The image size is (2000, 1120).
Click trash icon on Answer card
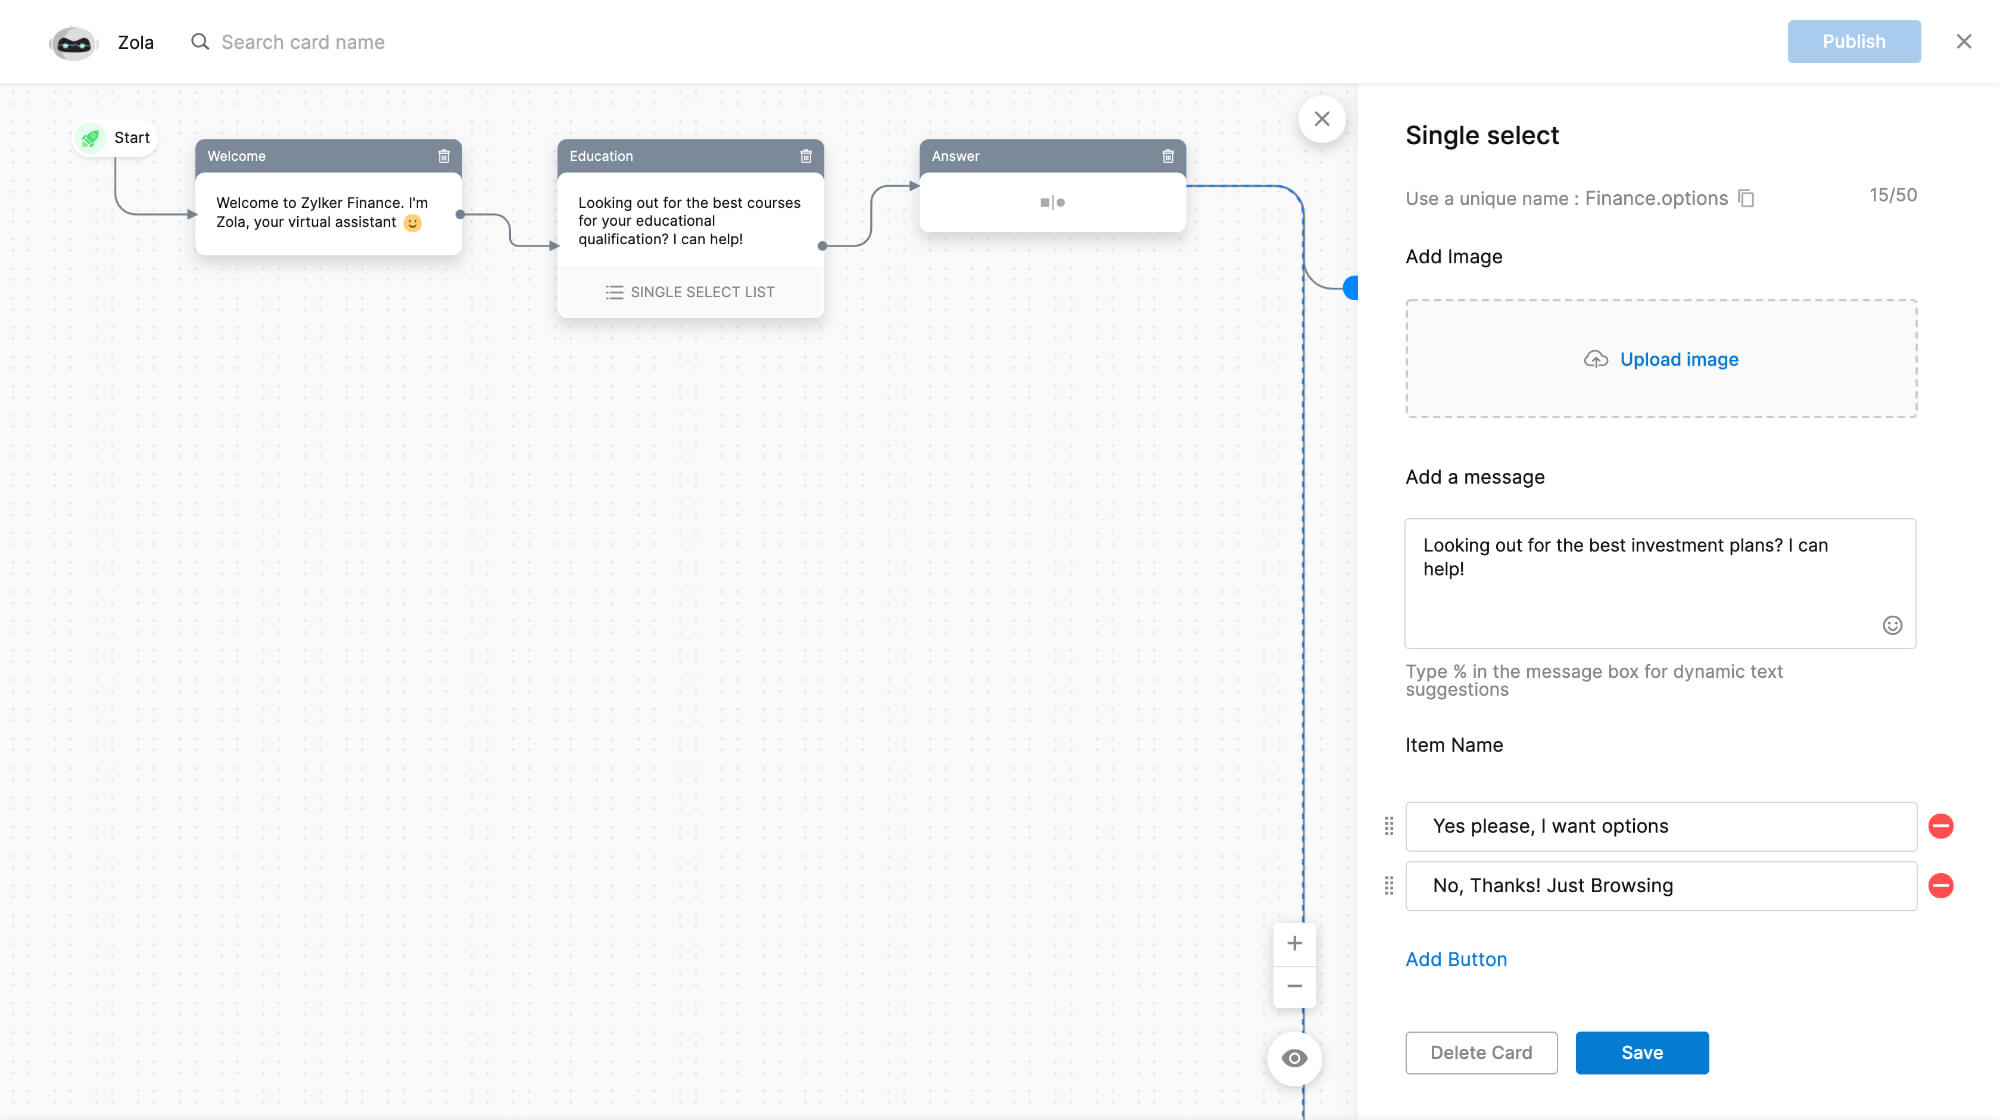click(1168, 156)
